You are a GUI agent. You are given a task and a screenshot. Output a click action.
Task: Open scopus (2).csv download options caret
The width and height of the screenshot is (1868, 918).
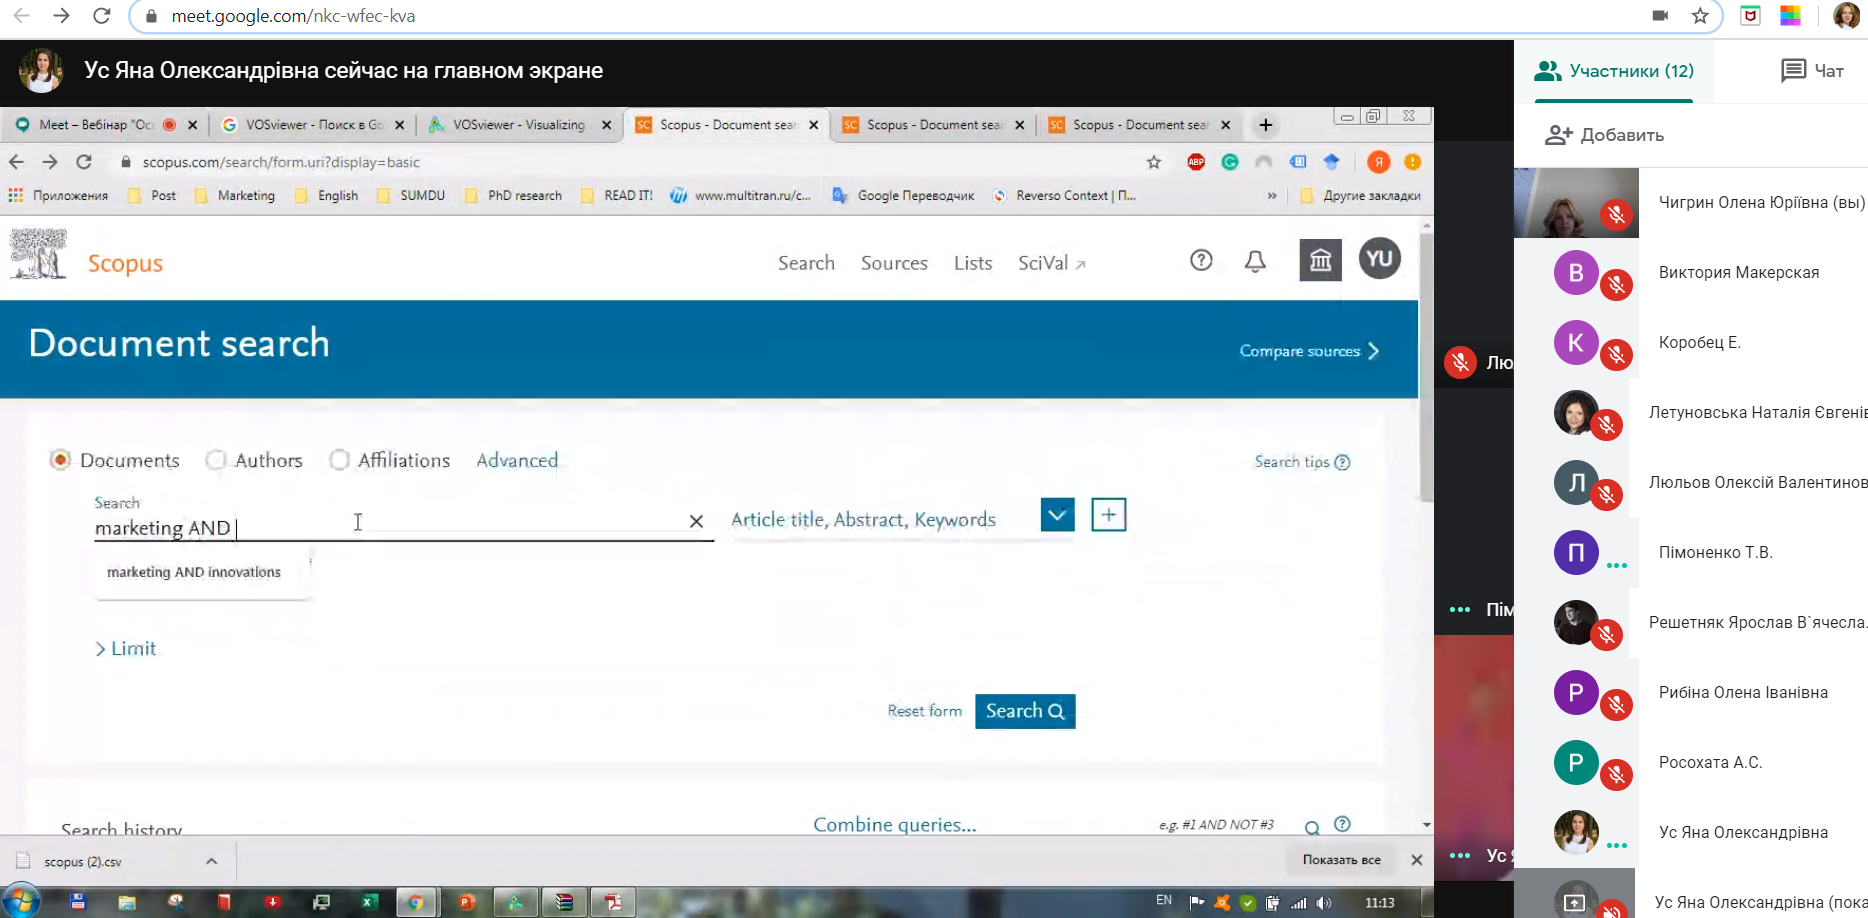[211, 861]
